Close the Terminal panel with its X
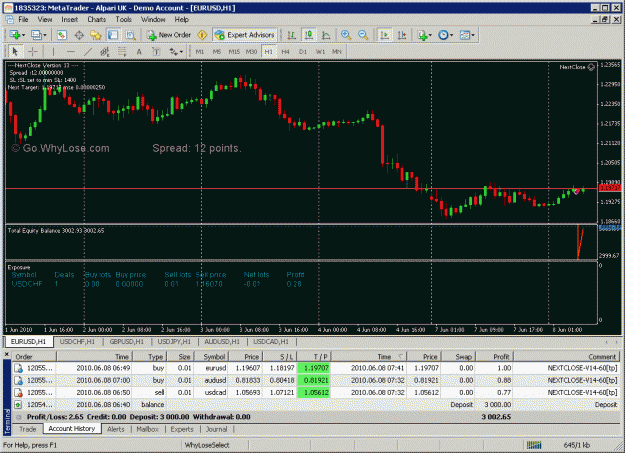This screenshot has height=453, width=625. click(x=6, y=354)
